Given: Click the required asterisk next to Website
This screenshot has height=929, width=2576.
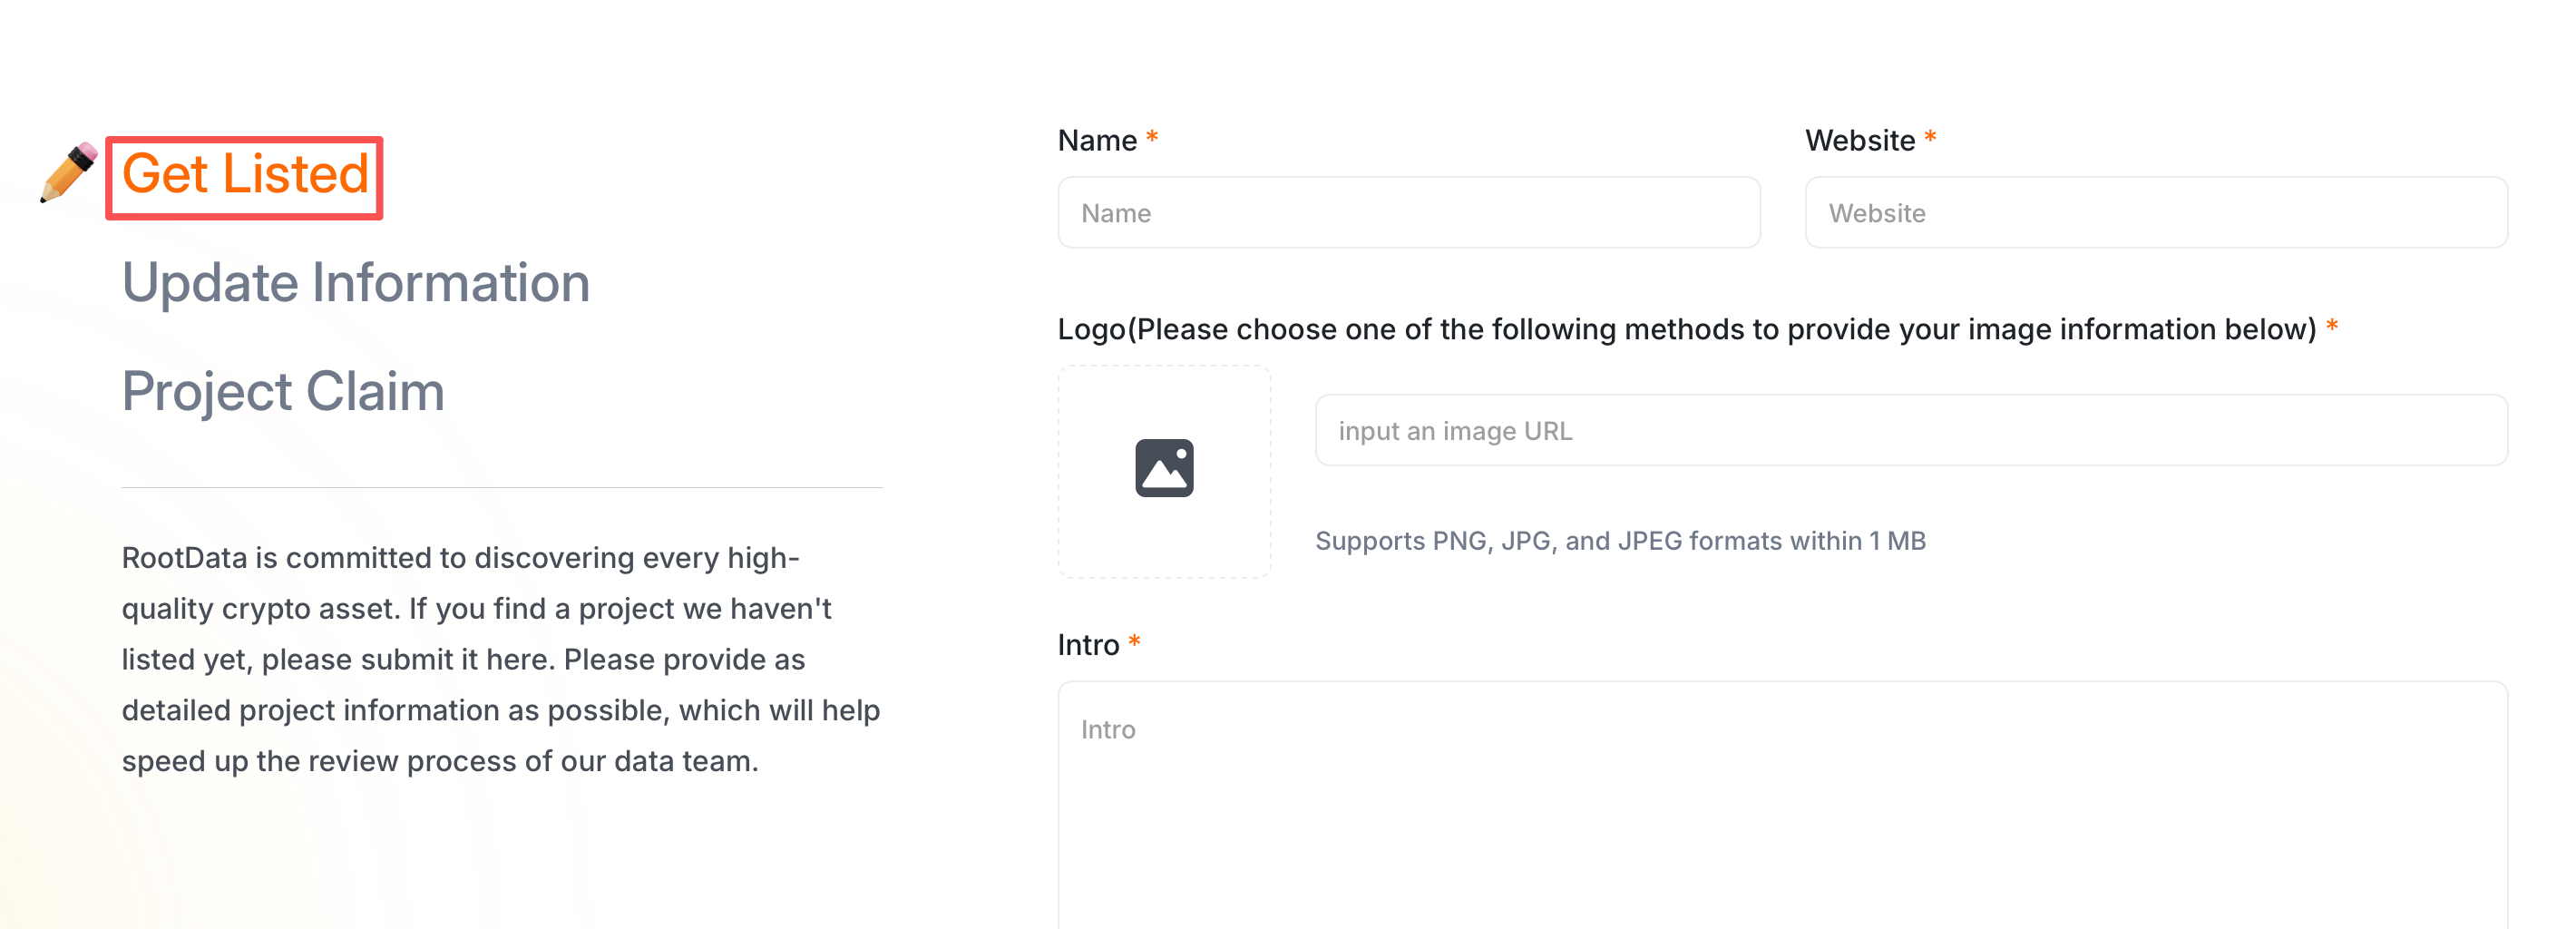Looking at the screenshot, I should coord(1930,137).
